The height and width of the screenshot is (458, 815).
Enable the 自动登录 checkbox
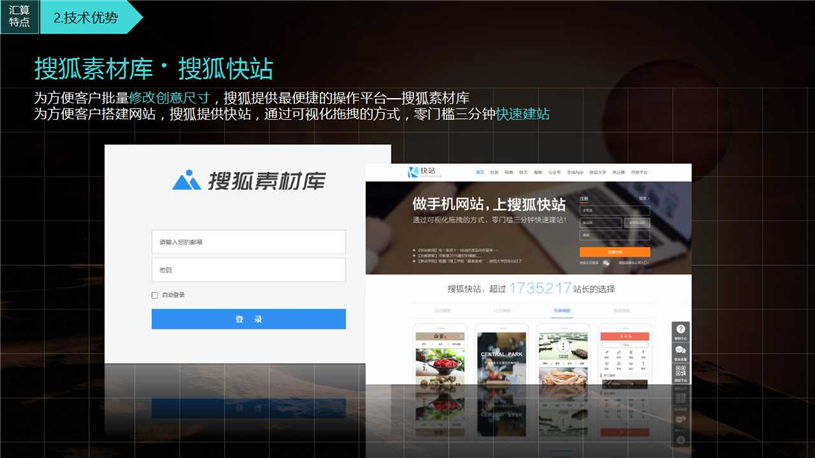pyautogui.click(x=154, y=295)
